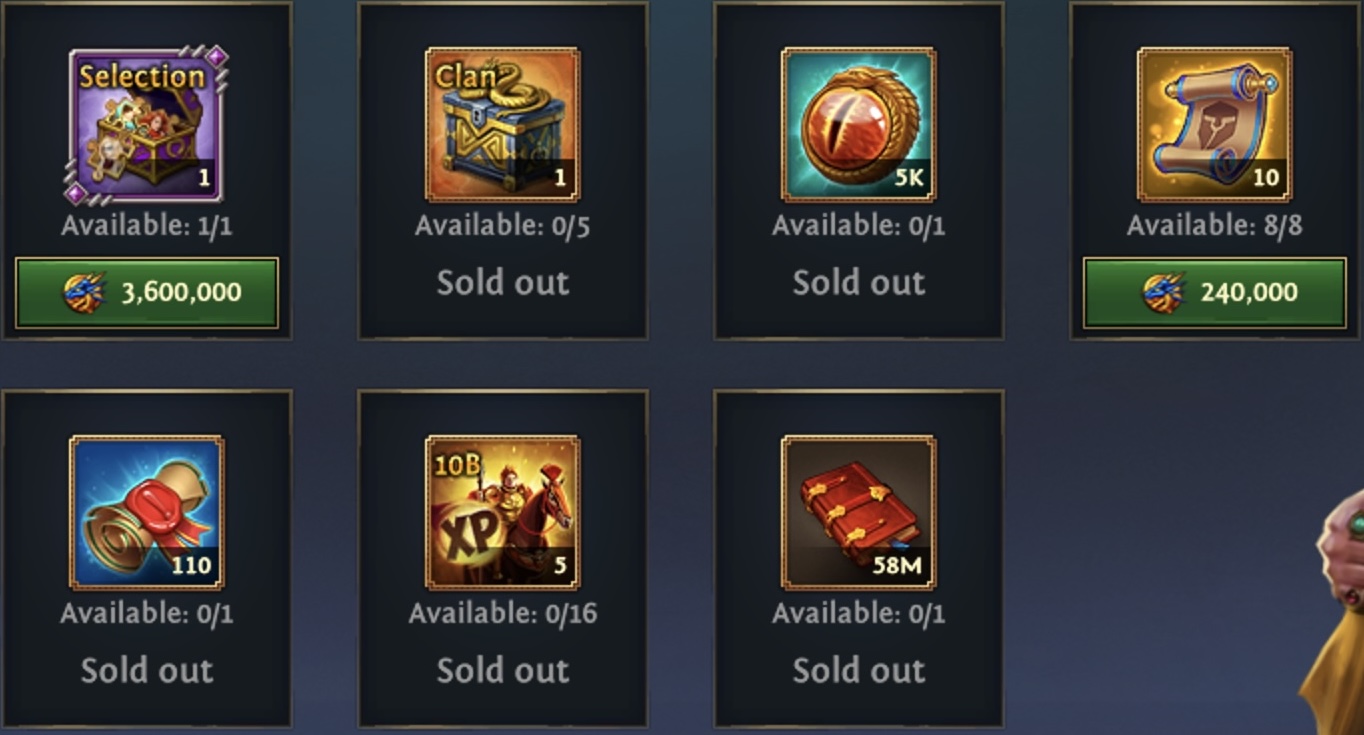Click the coin icon on 3,600,000 button

click(84, 292)
